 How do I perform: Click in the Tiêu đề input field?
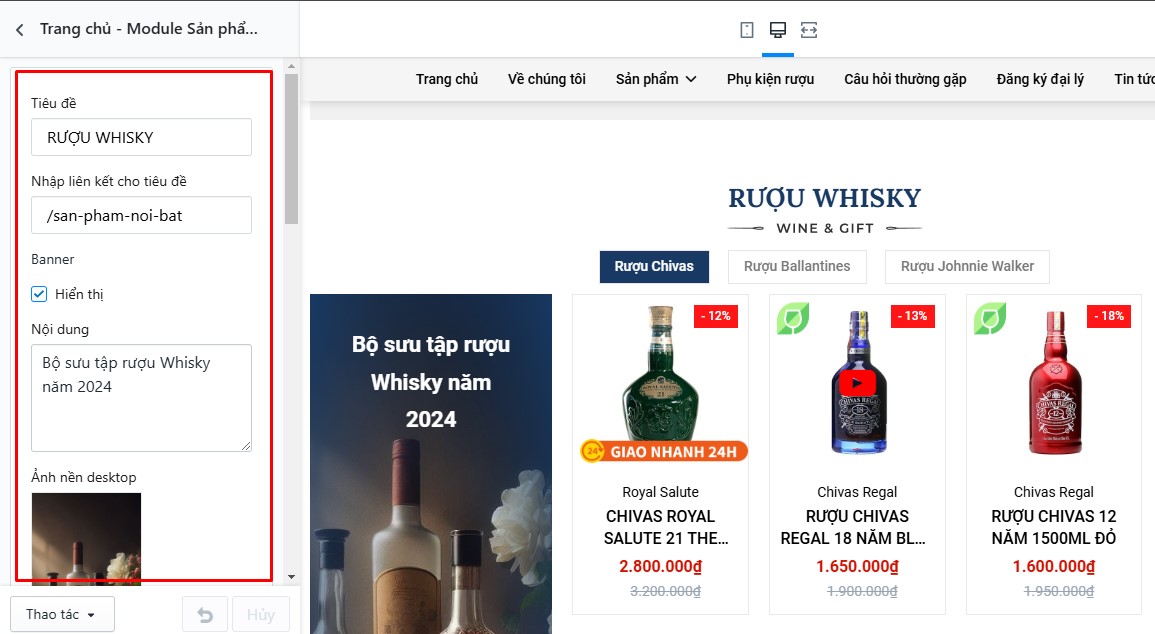coord(141,137)
